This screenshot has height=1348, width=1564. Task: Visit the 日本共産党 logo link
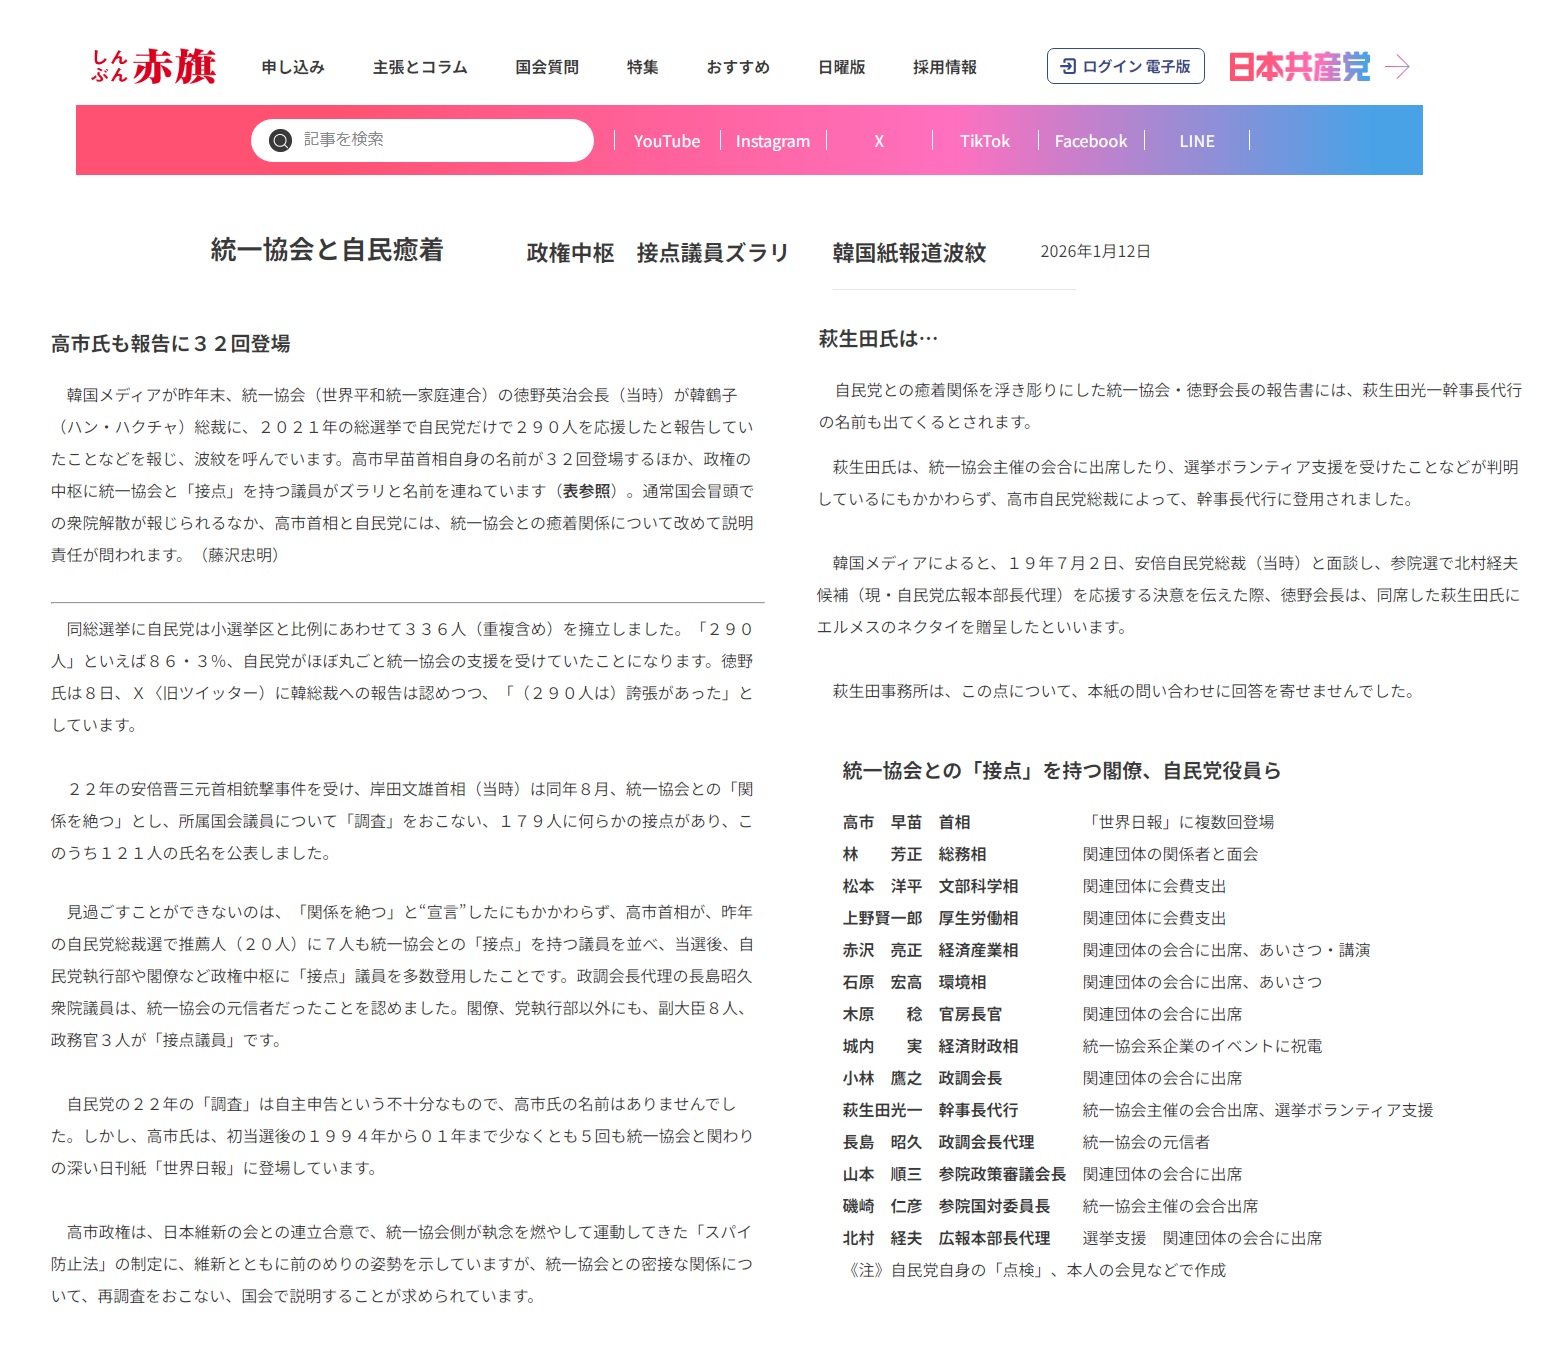click(1298, 67)
